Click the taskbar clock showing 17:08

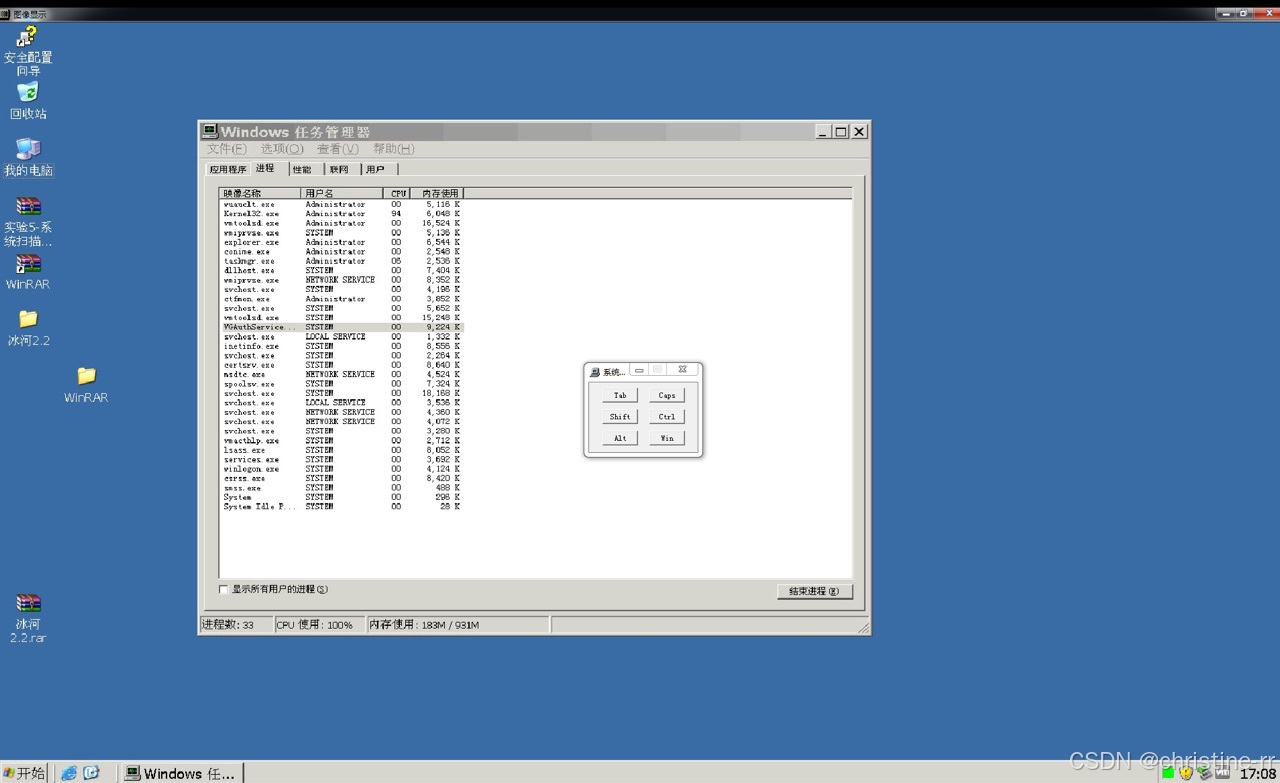(1258, 773)
